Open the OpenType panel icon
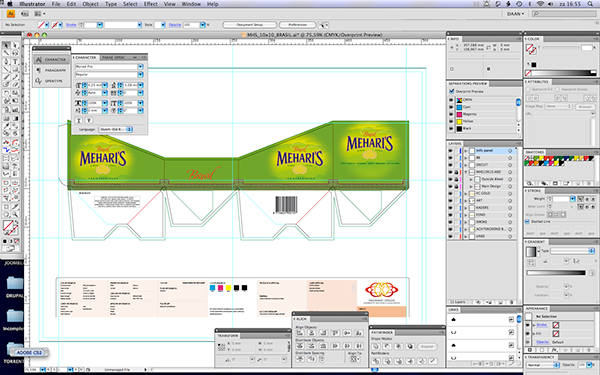The width and height of the screenshot is (600, 375). (x=51, y=81)
